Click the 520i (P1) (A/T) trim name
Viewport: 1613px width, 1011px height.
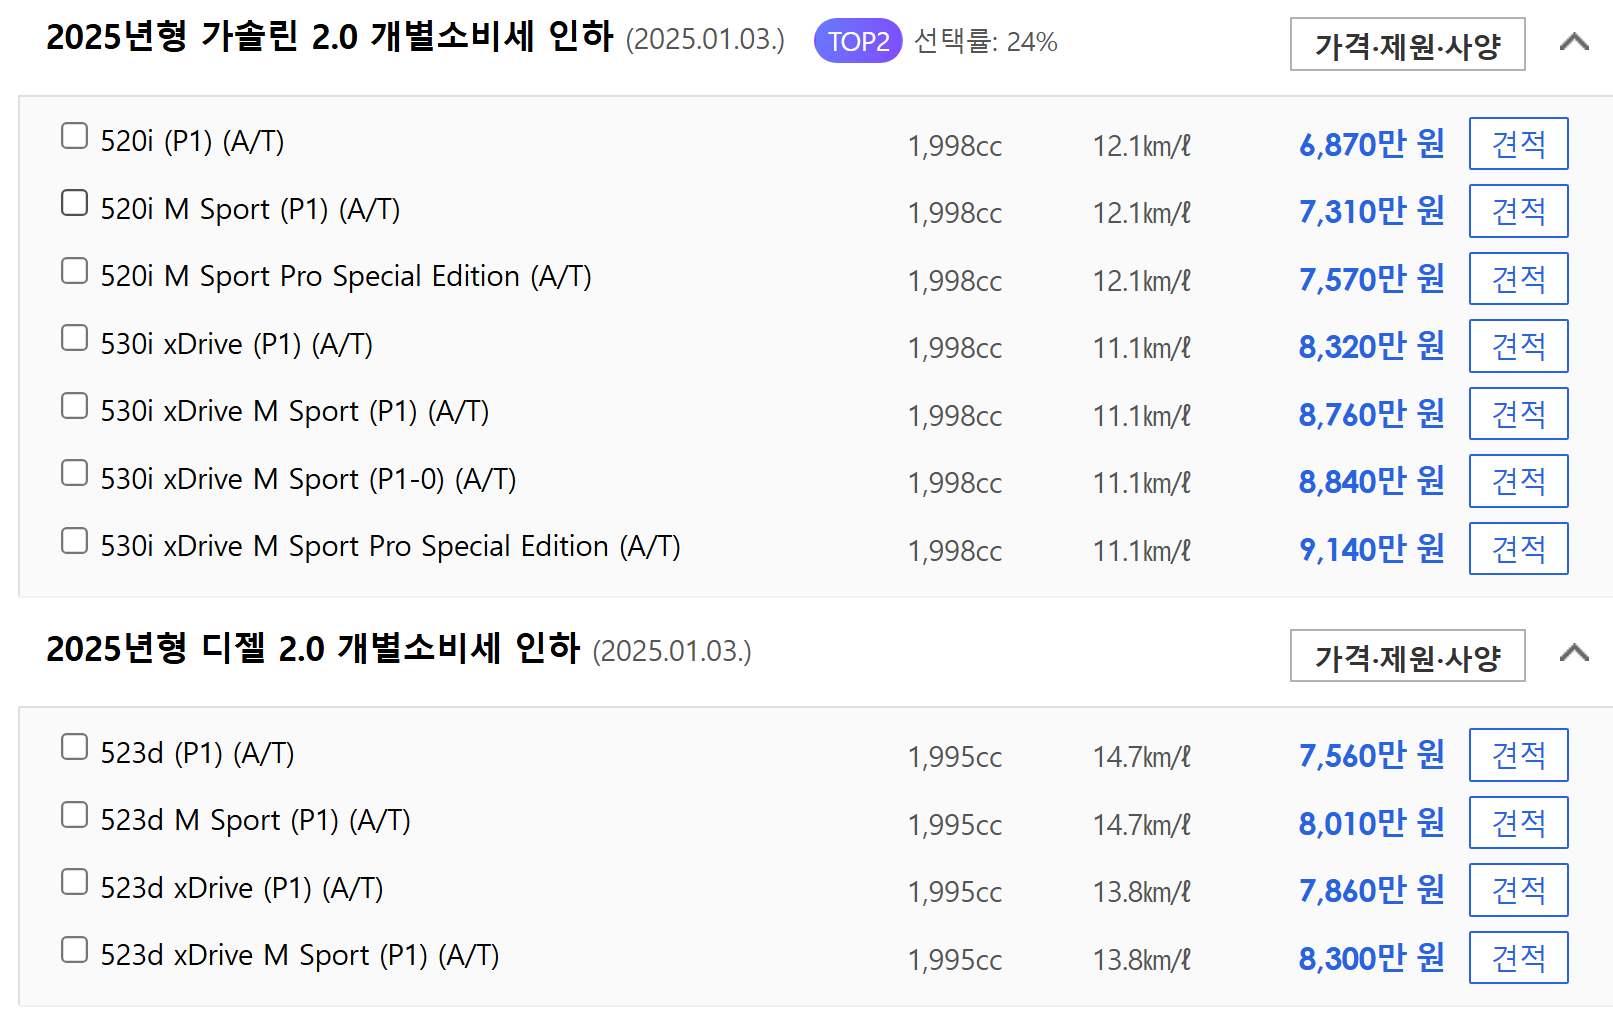click(192, 141)
